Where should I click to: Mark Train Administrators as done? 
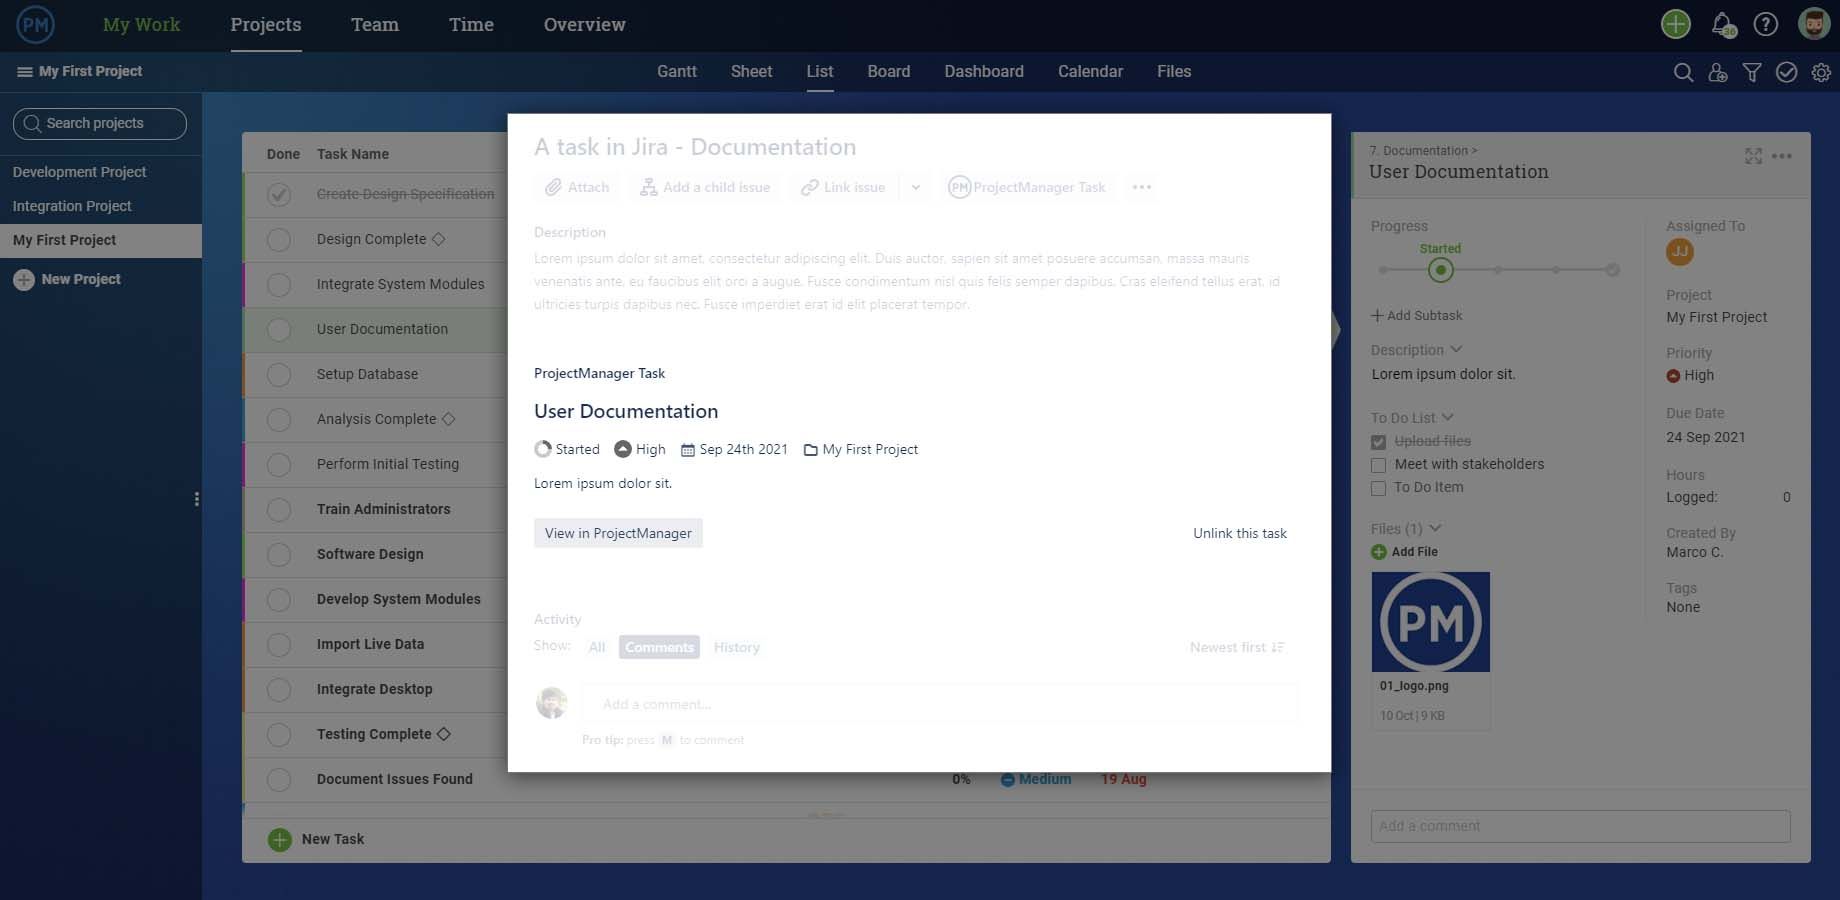279,510
